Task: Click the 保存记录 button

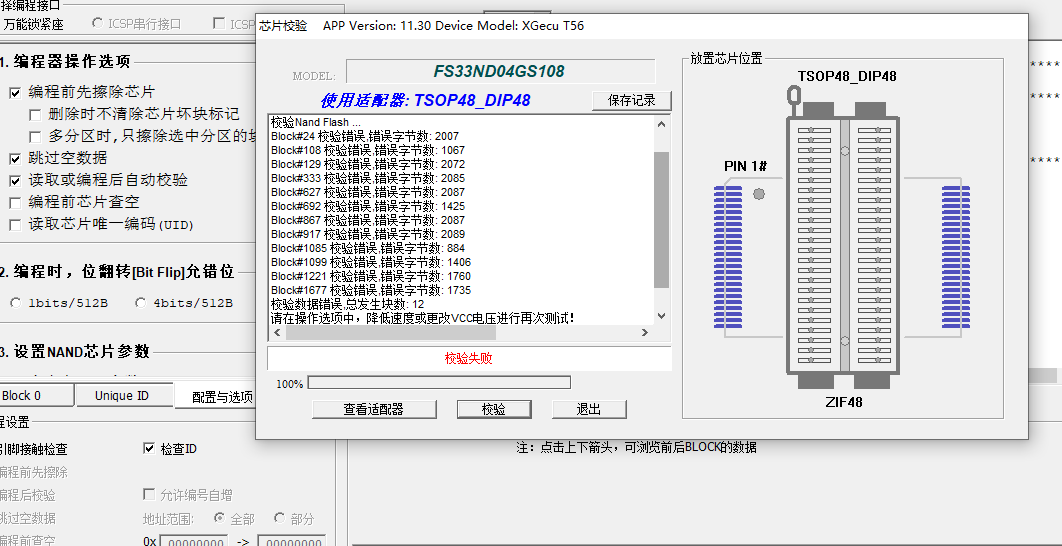Action: pos(631,100)
